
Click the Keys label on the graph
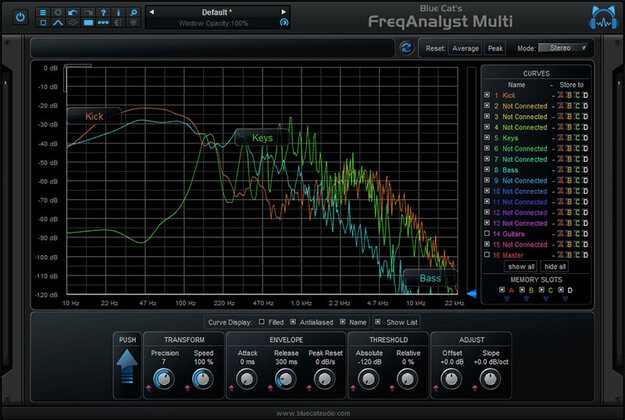262,138
